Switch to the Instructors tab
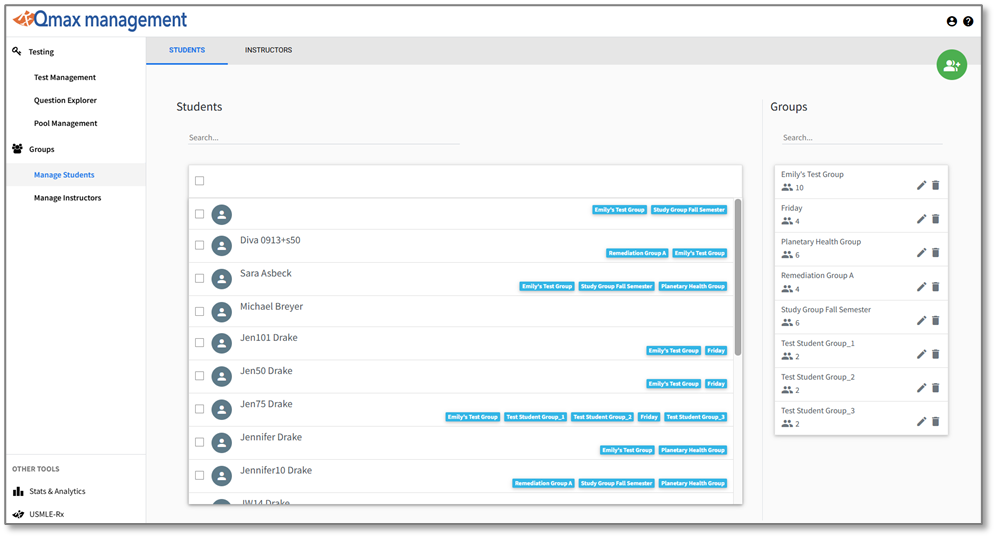The image size is (996, 538). (268, 50)
